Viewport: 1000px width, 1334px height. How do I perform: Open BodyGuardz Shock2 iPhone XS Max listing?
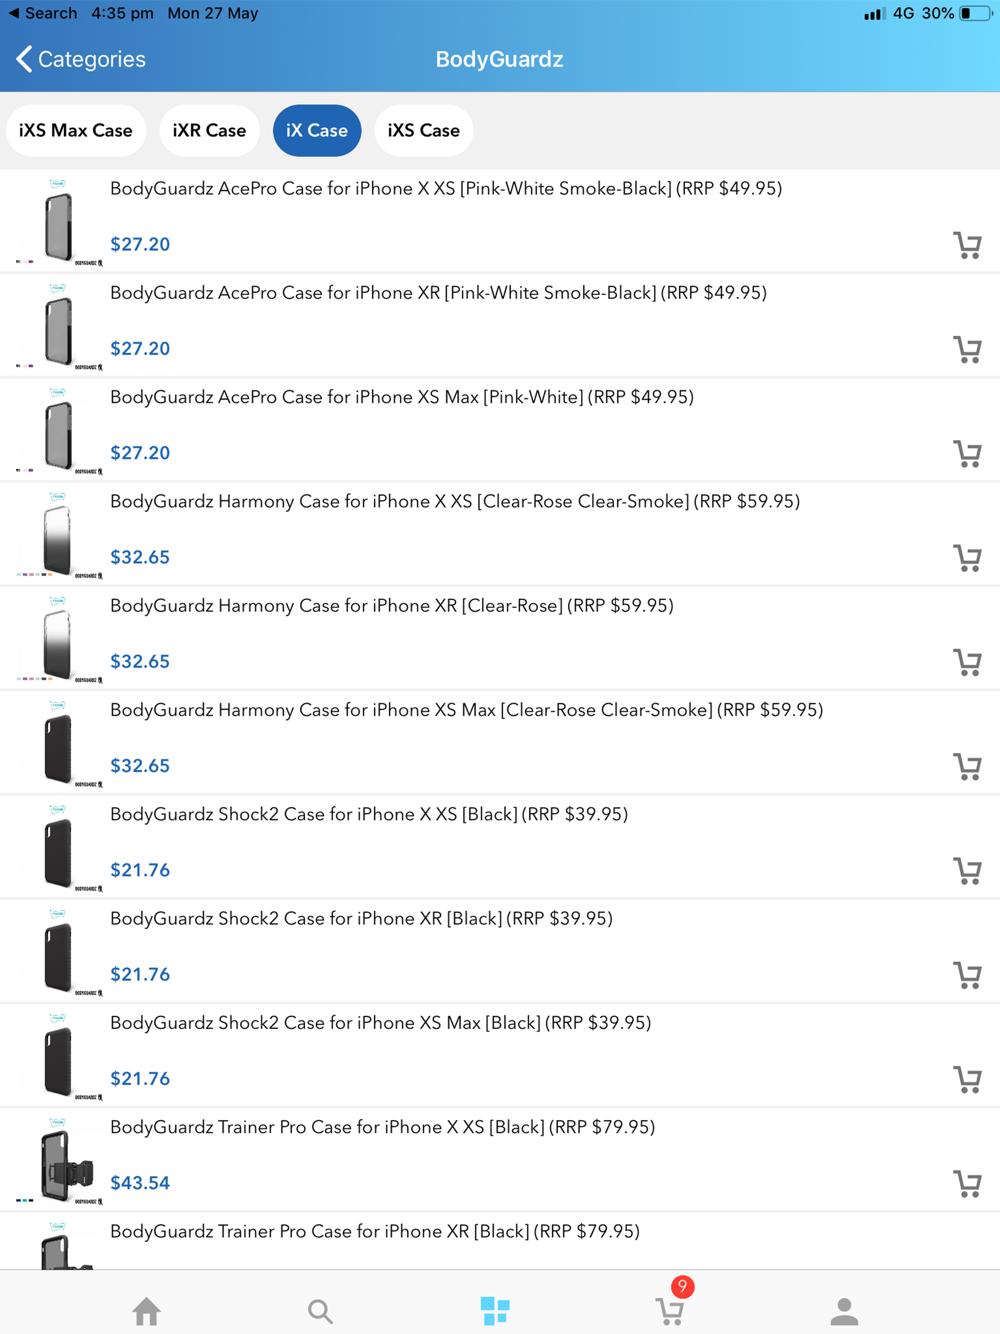click(x=380, y=1023)
